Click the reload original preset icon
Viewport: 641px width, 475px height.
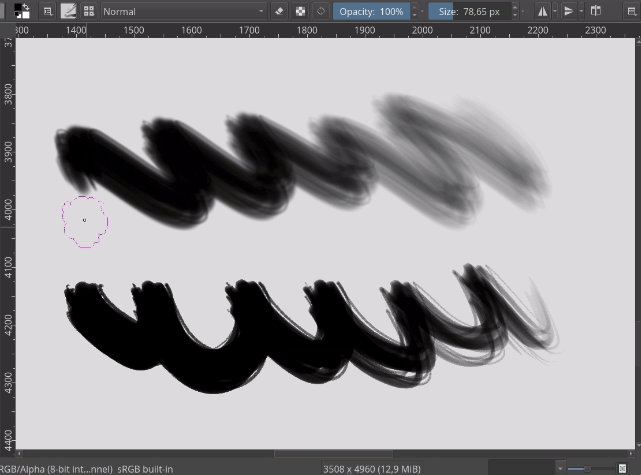coord(321,11)
